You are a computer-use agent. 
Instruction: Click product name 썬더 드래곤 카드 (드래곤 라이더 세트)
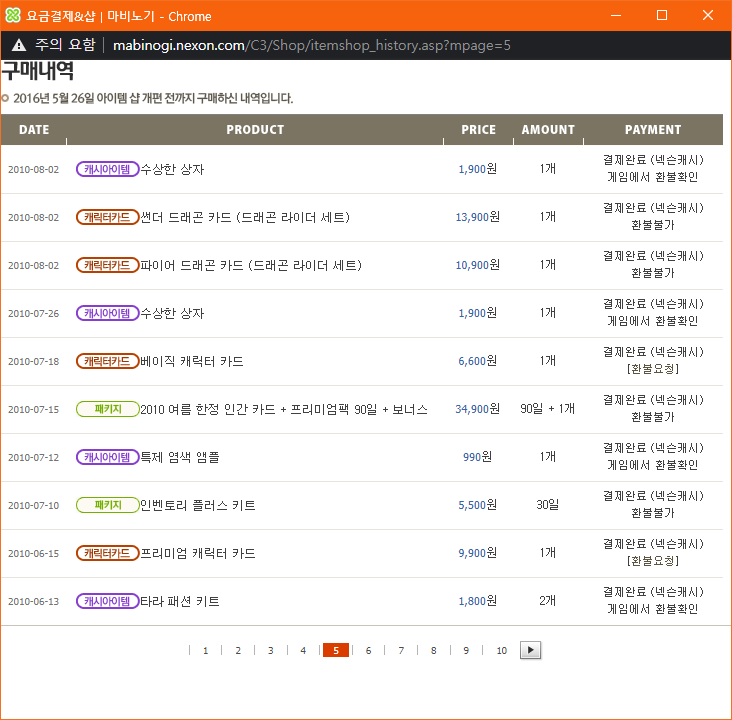[246, 217]
